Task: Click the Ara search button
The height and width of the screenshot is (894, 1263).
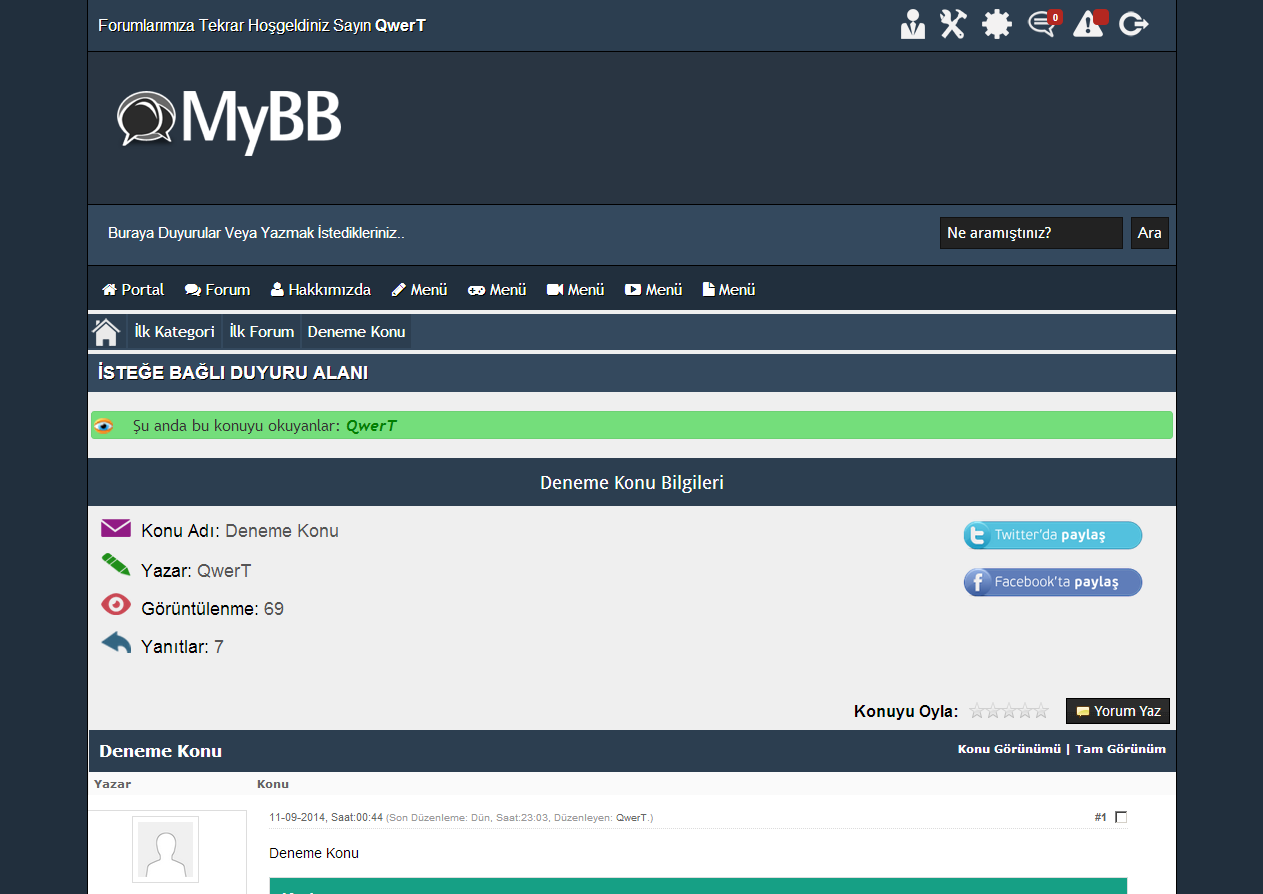Action: [x=1149, y=233]
